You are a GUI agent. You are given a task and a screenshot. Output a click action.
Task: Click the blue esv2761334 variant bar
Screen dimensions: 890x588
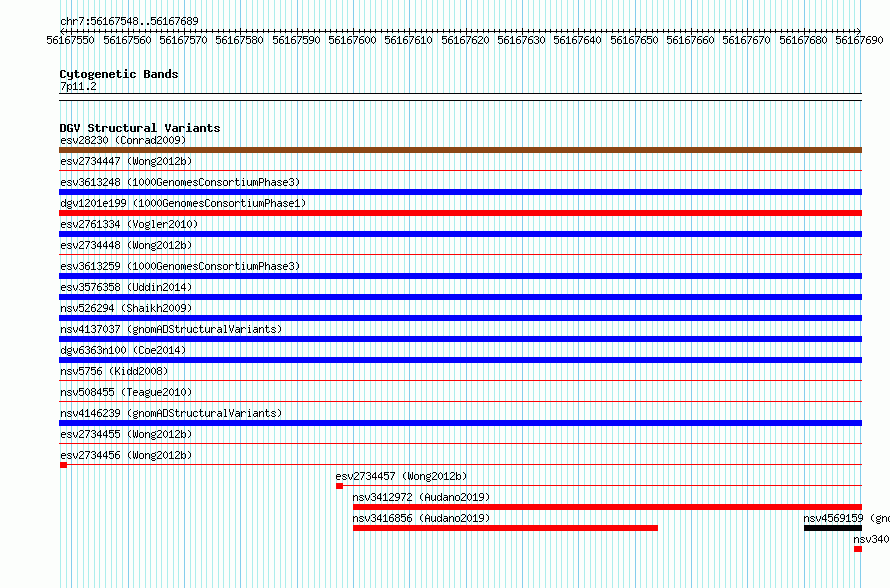460,234
